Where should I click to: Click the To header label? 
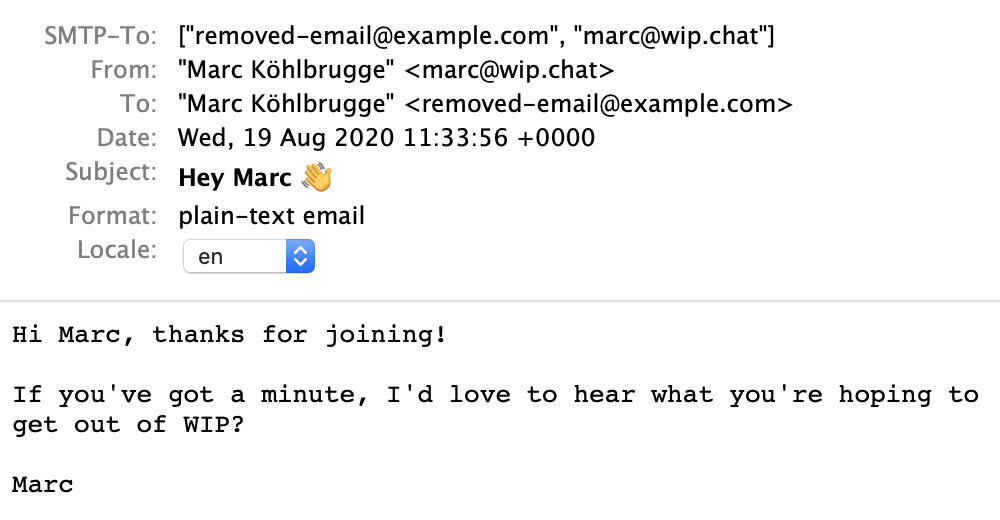tap(138, 103)
